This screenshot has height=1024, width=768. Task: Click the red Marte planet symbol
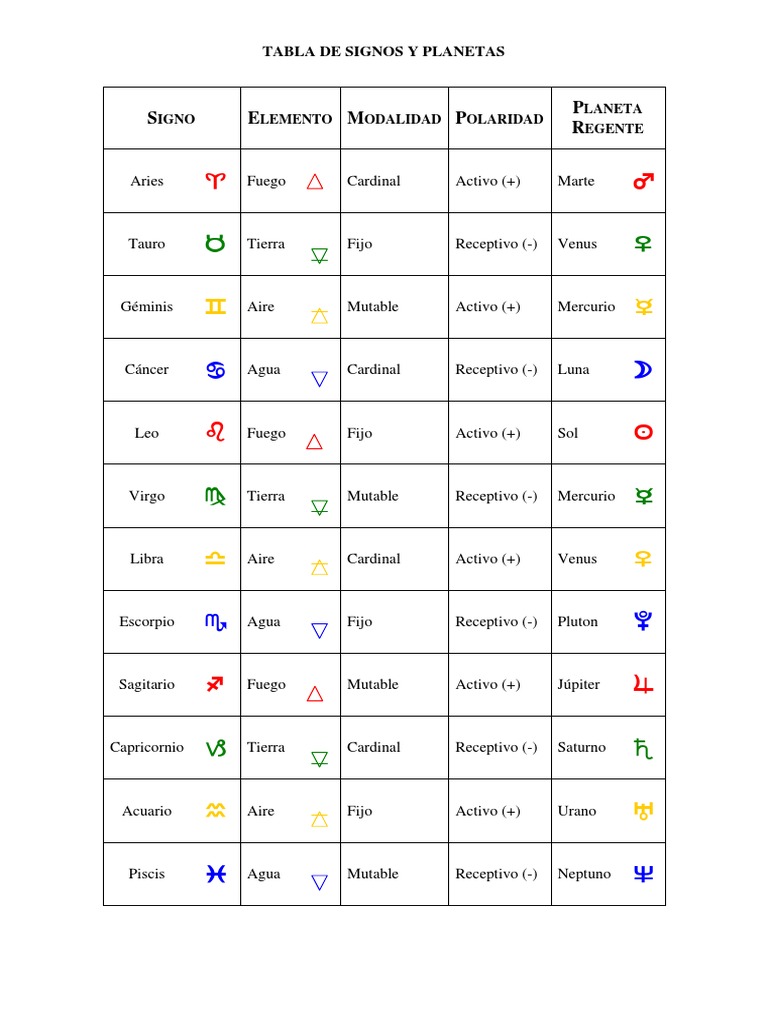643,181
